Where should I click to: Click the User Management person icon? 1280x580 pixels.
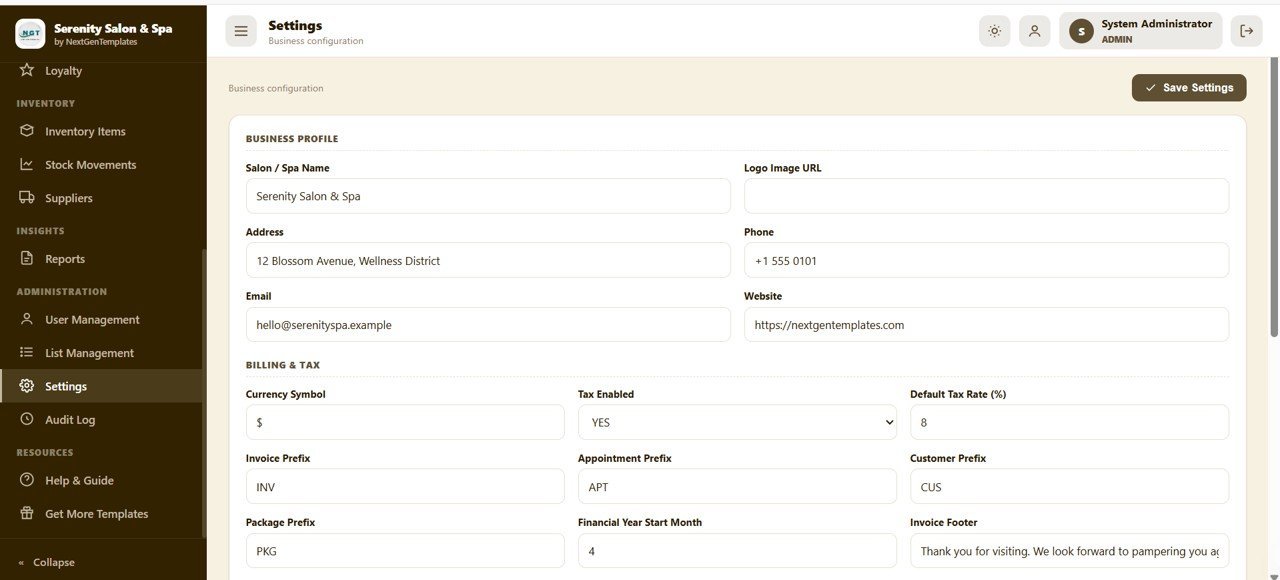coord(27,319)
